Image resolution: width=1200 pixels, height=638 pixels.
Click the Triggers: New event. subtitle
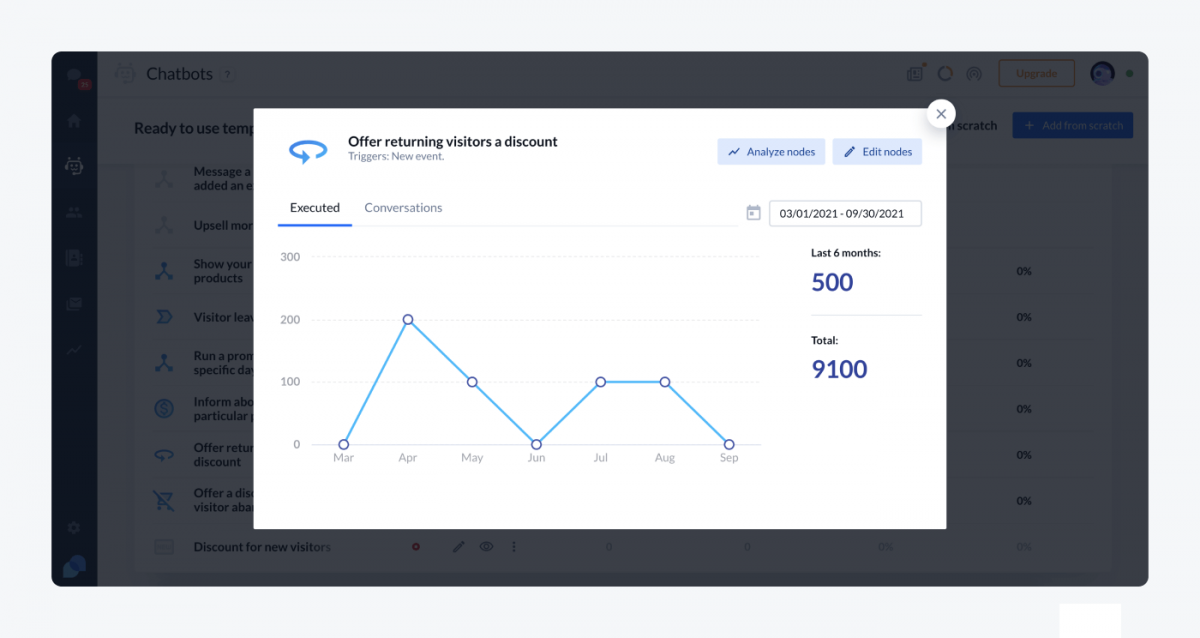pos(396,157)
